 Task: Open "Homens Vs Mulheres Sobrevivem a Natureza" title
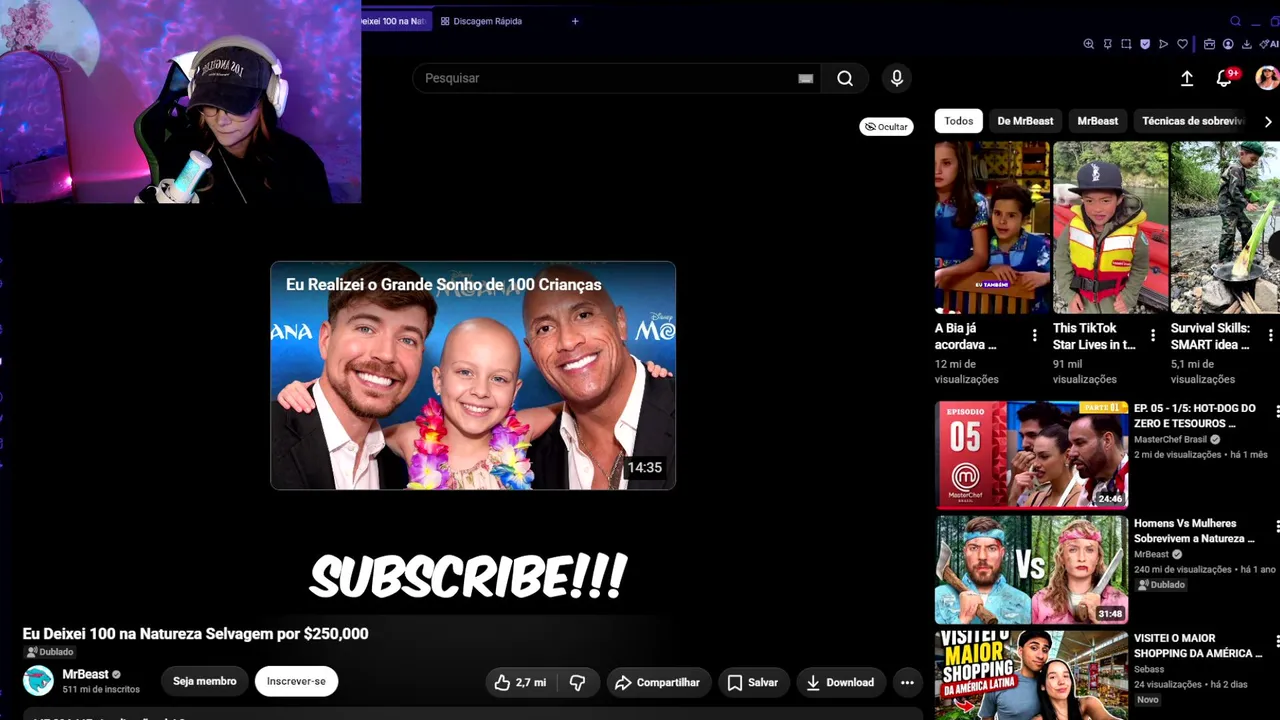[1194, 531]
